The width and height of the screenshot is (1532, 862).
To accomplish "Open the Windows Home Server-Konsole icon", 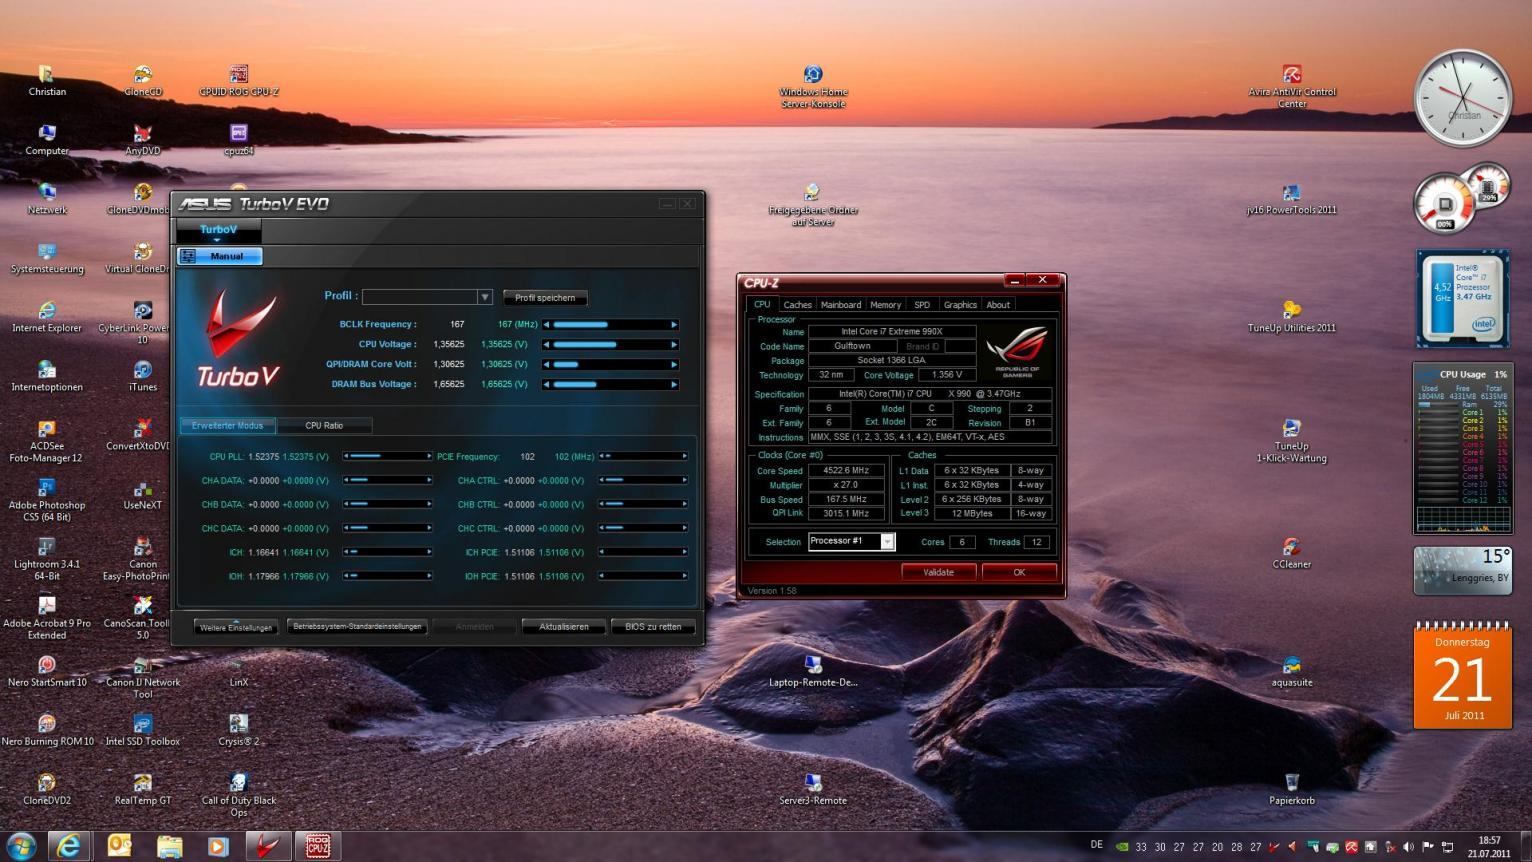I will click(x=813, y=86).
